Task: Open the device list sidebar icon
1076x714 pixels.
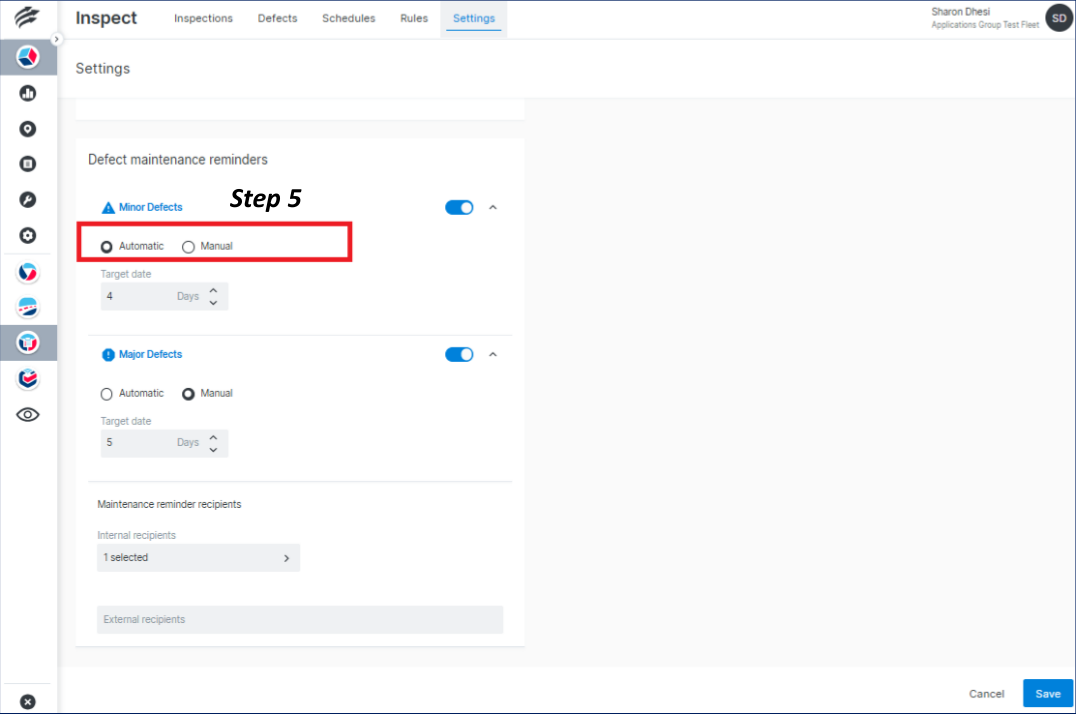Action: (27, 164)
